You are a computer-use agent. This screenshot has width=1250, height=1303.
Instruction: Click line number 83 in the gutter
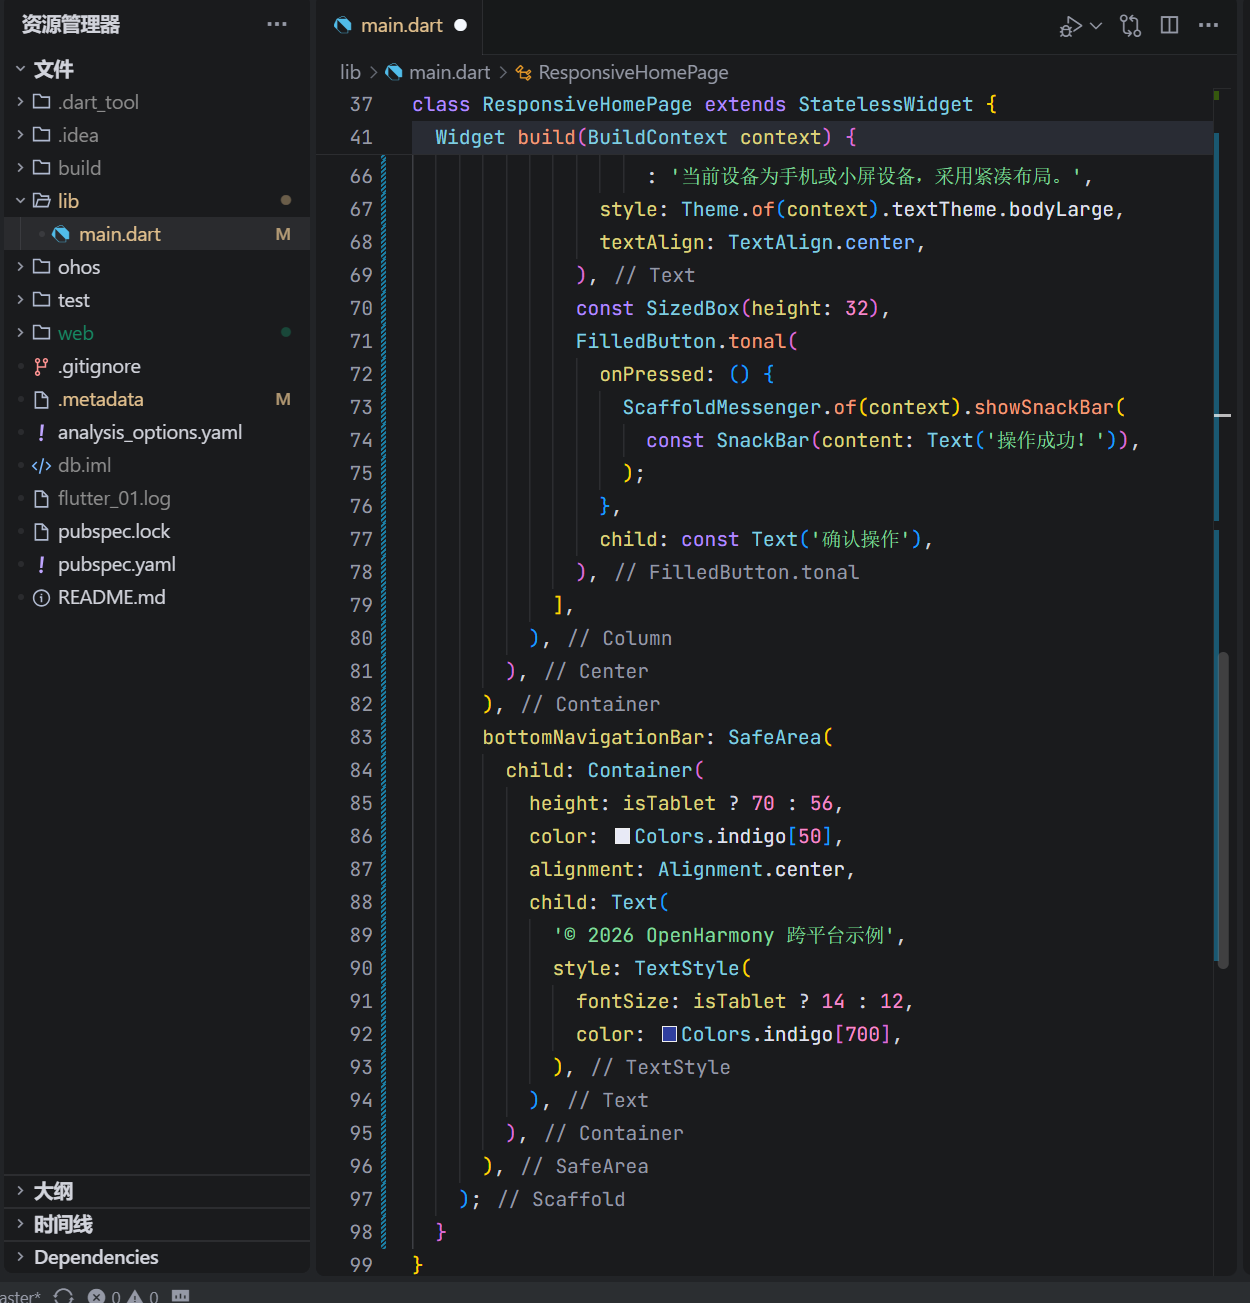[x=361, y=737]
